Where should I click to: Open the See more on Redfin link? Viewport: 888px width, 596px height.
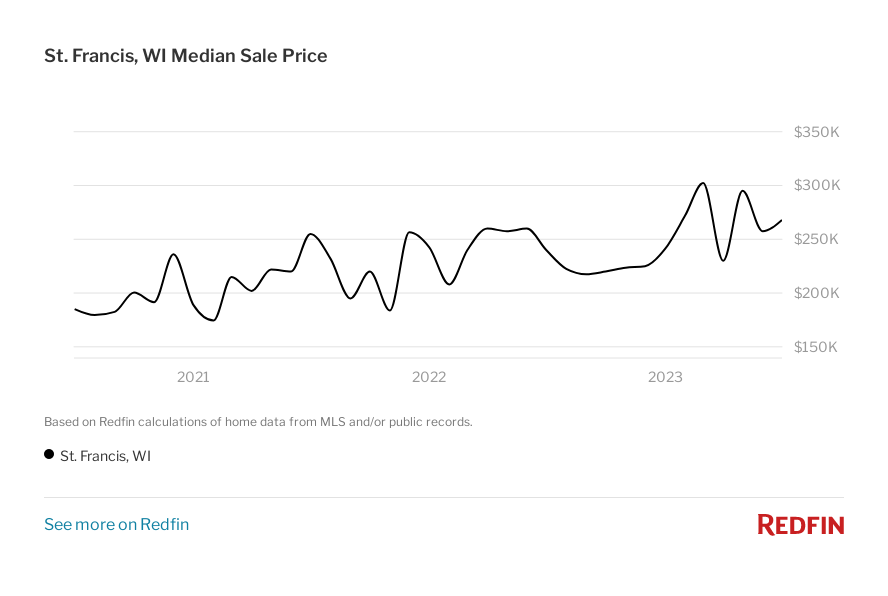pyautogui.click(x=116, y=524)
